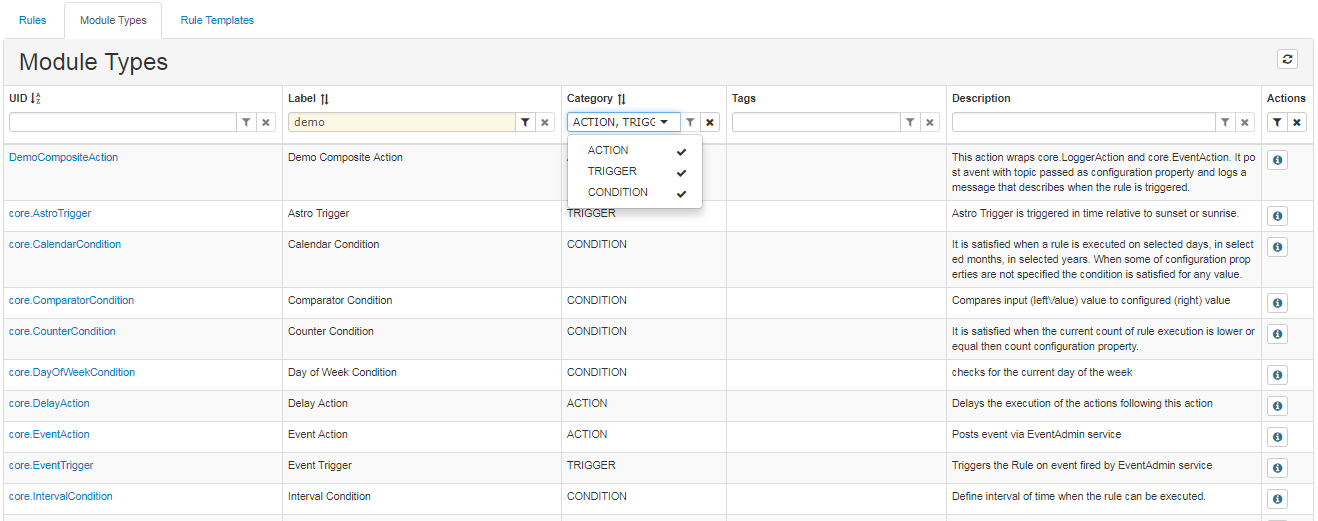Image resolution: width=1318 pixels, height=521 pixels.
Task: Open the core.CalendarCondition link
Action: pyautogui.click(x=65, y=244)
